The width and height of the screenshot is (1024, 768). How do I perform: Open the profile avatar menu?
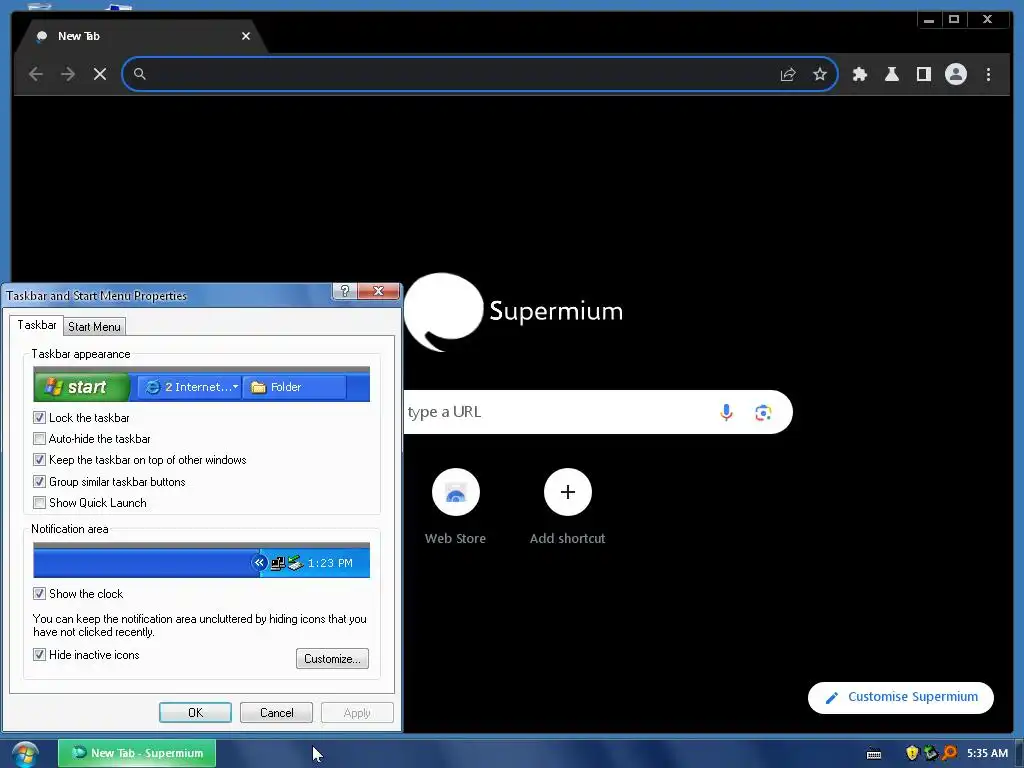click(955, 74)
